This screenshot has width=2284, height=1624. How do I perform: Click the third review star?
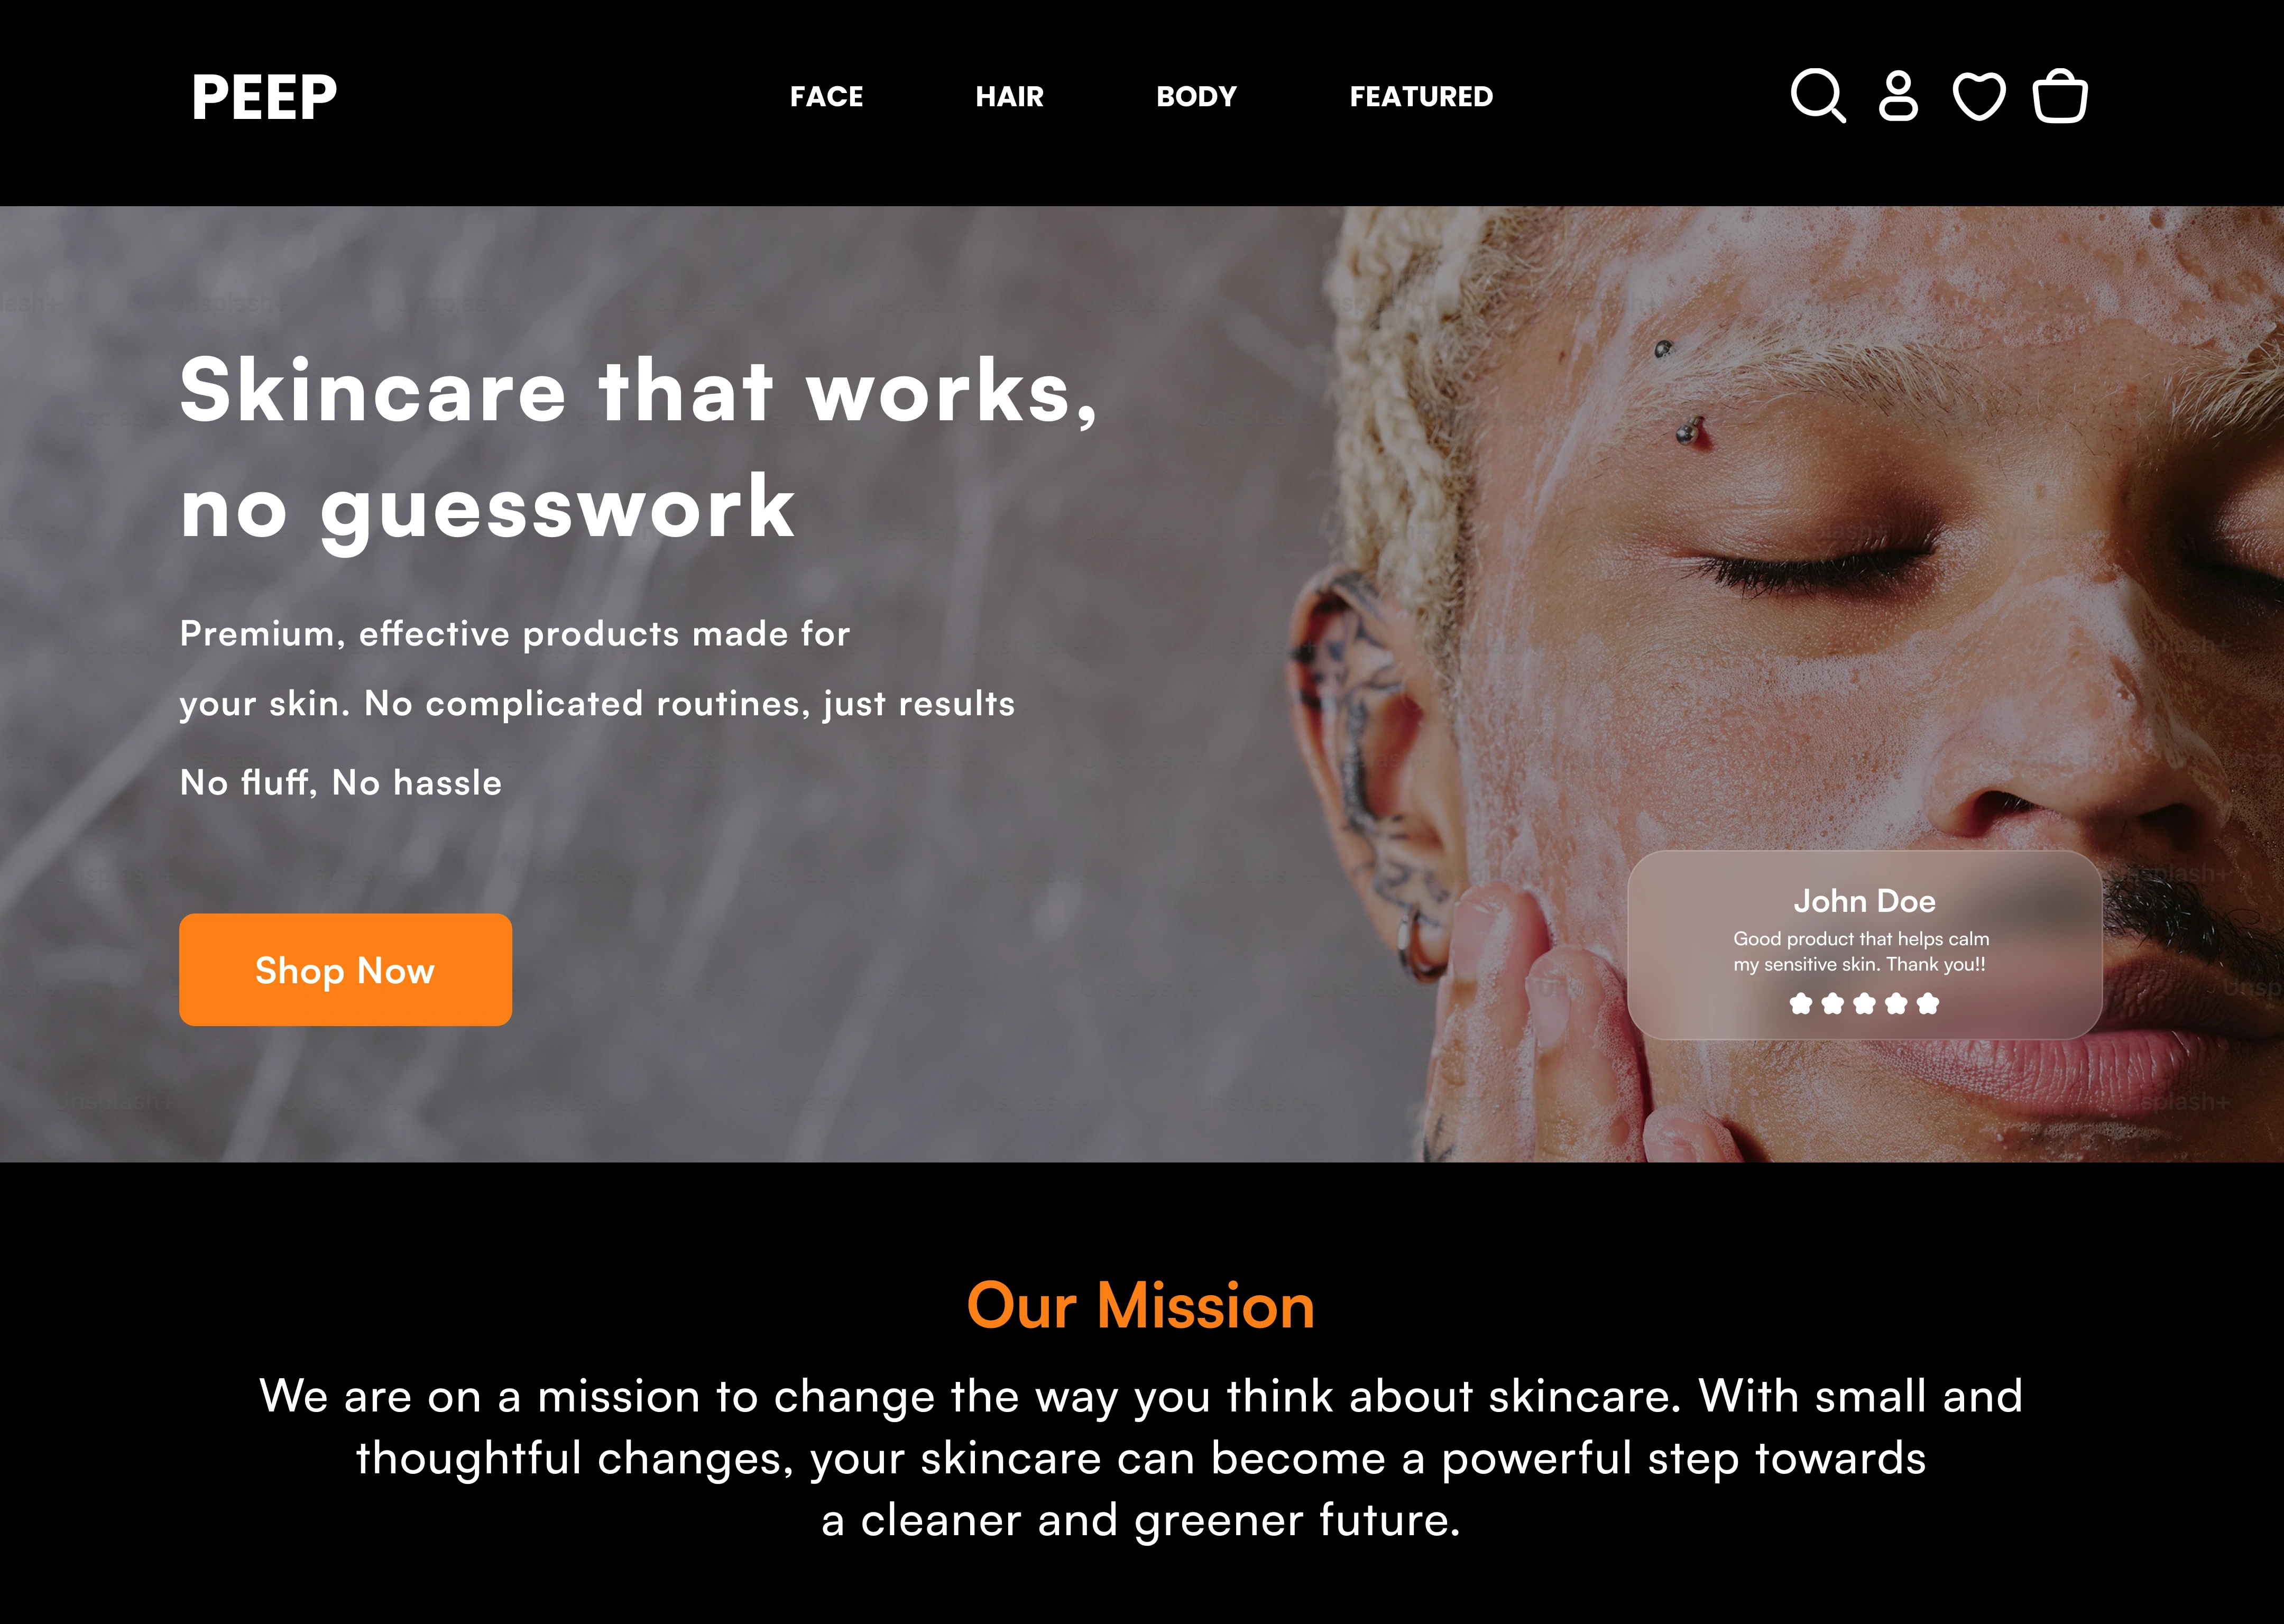tap(1864, 1003)
